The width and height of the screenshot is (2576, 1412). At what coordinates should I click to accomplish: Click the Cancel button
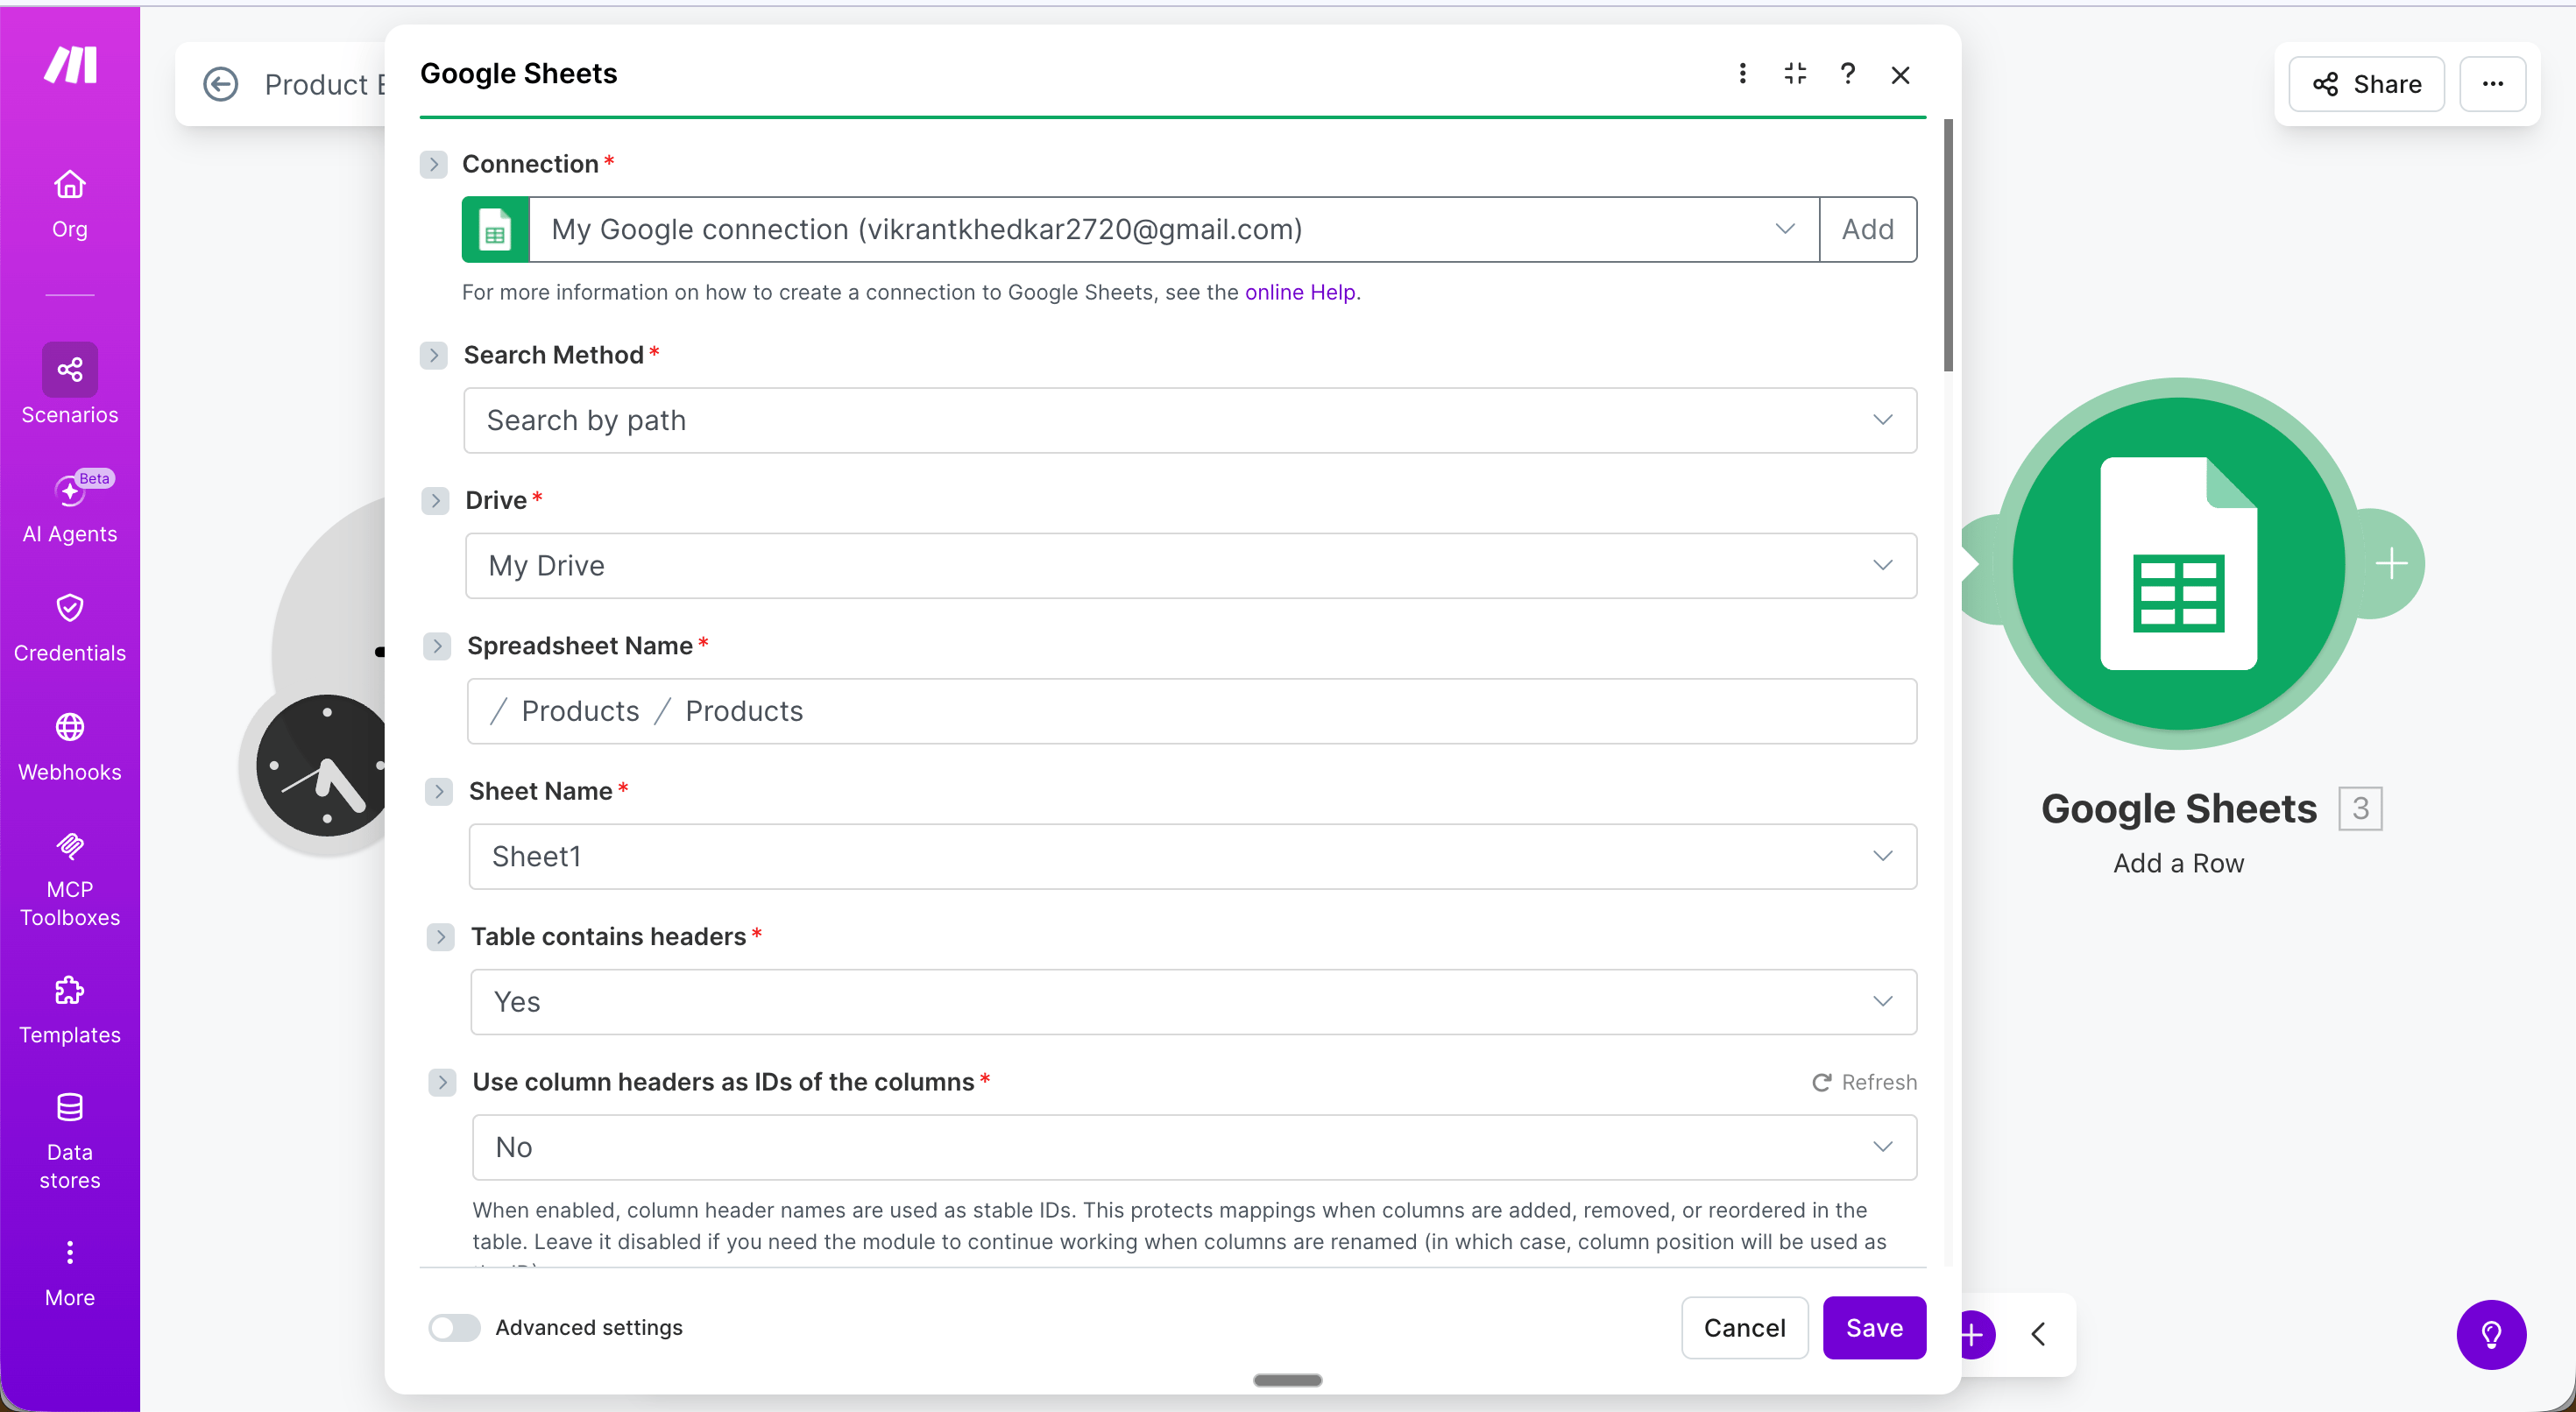coord(1744,1327)
